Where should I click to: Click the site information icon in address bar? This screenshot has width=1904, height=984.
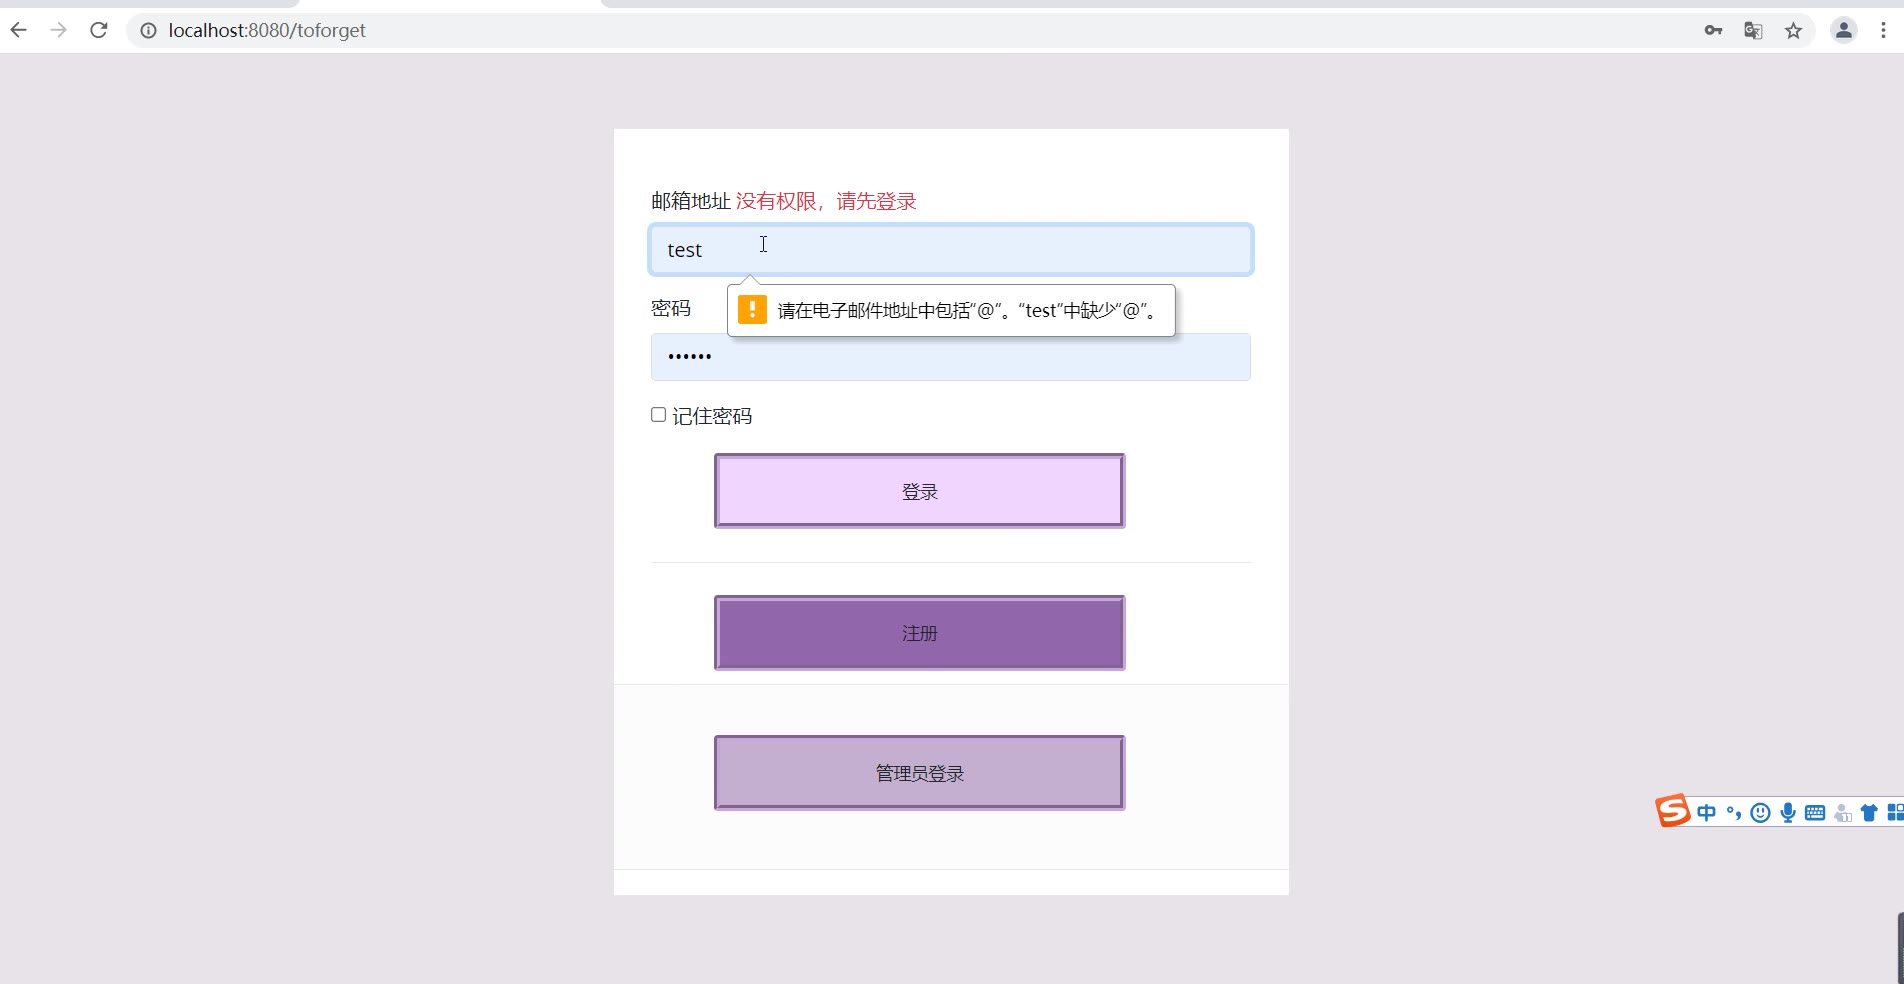click(148, 31)
